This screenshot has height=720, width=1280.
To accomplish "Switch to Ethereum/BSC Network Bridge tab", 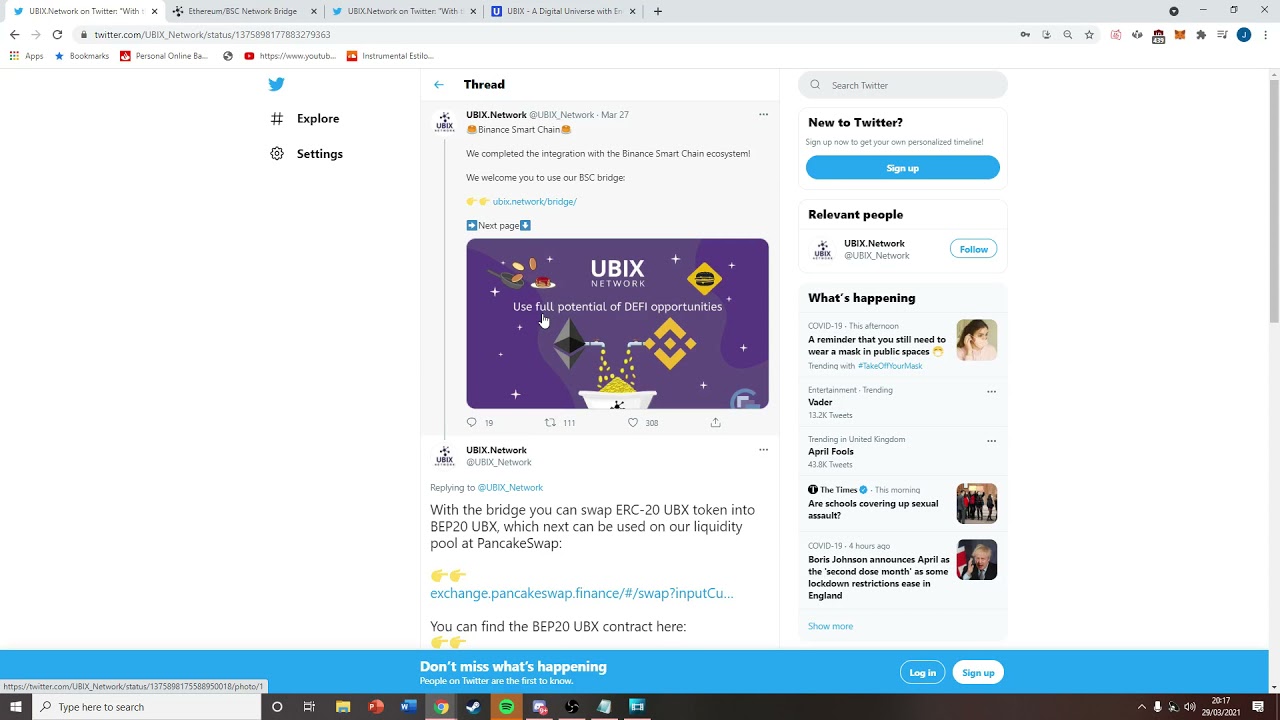I will [243, 11].
